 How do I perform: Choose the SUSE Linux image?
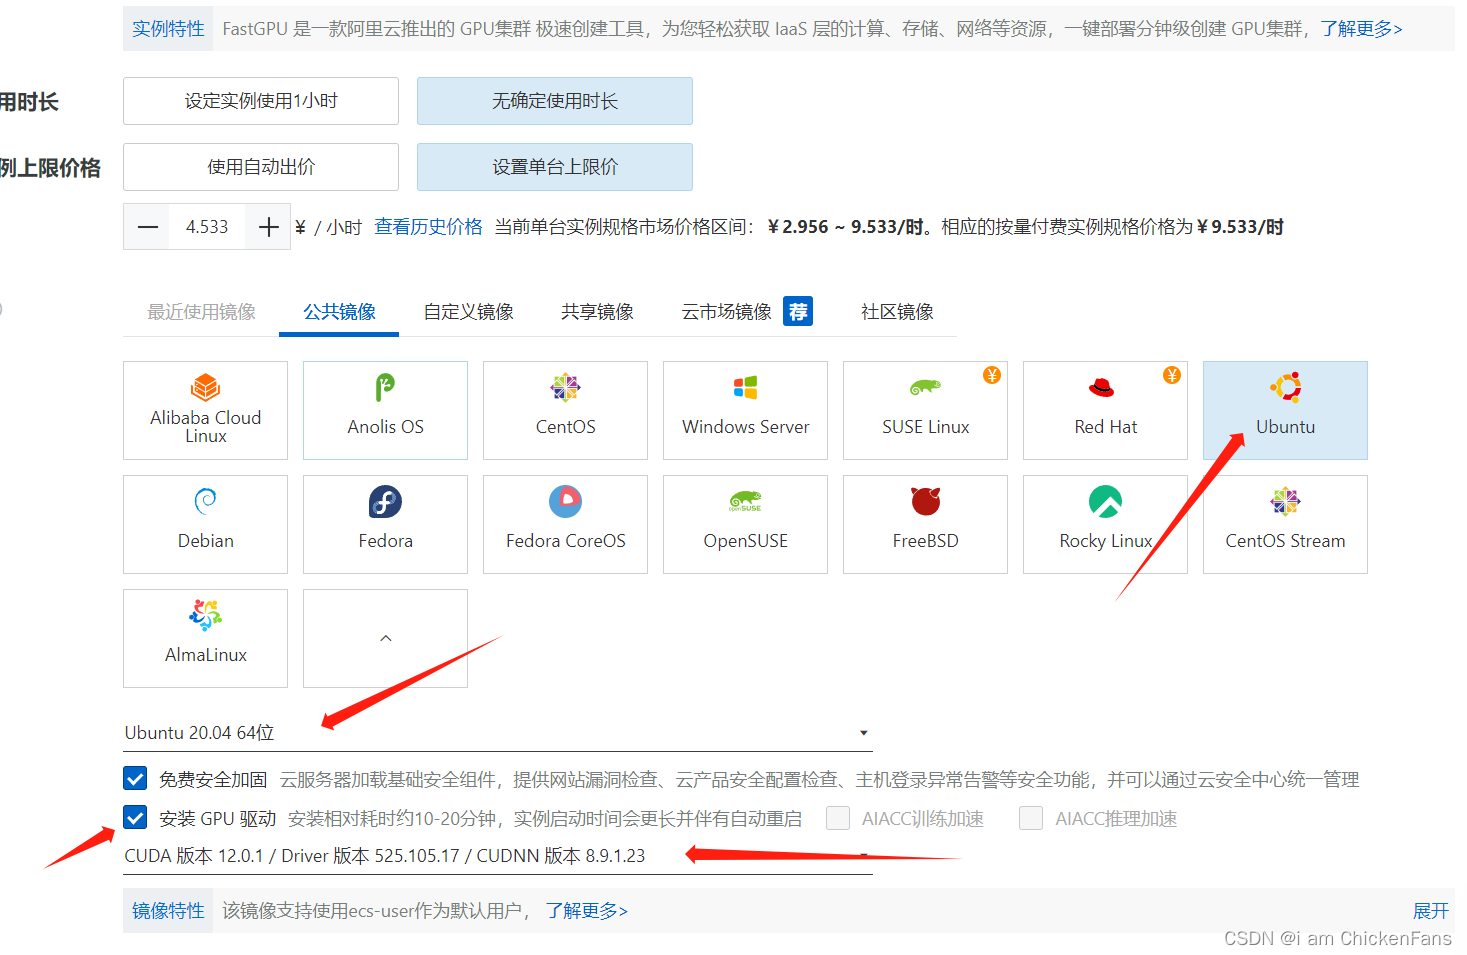[925, 410]
